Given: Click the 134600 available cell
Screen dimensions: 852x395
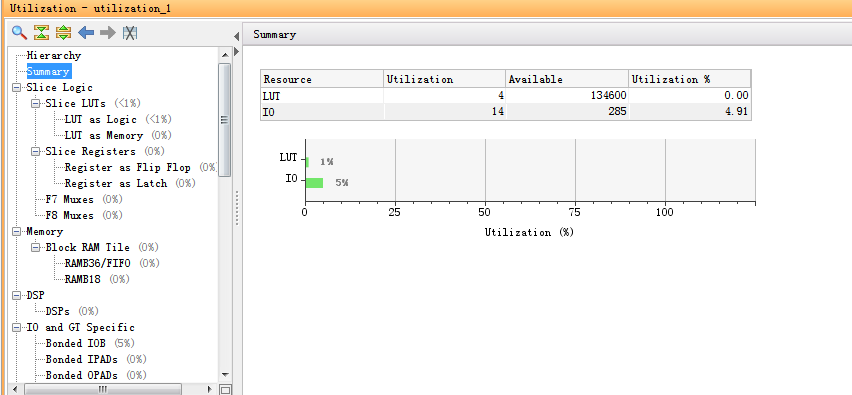Looking at the screenshot, I should [x=567, y=96].
